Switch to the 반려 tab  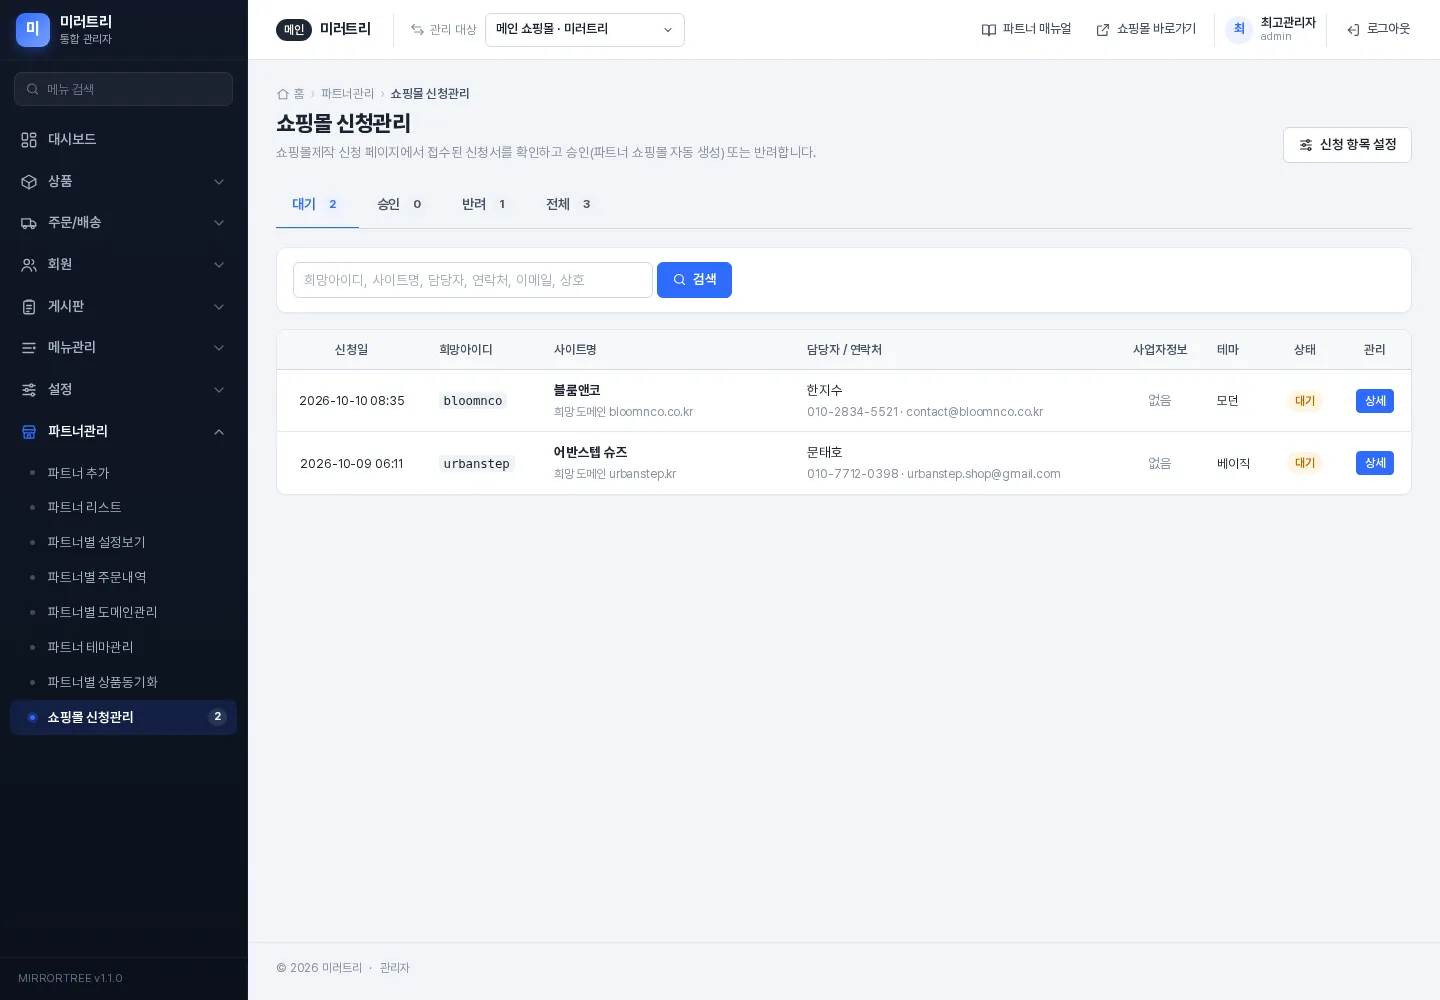coord(486,204)
